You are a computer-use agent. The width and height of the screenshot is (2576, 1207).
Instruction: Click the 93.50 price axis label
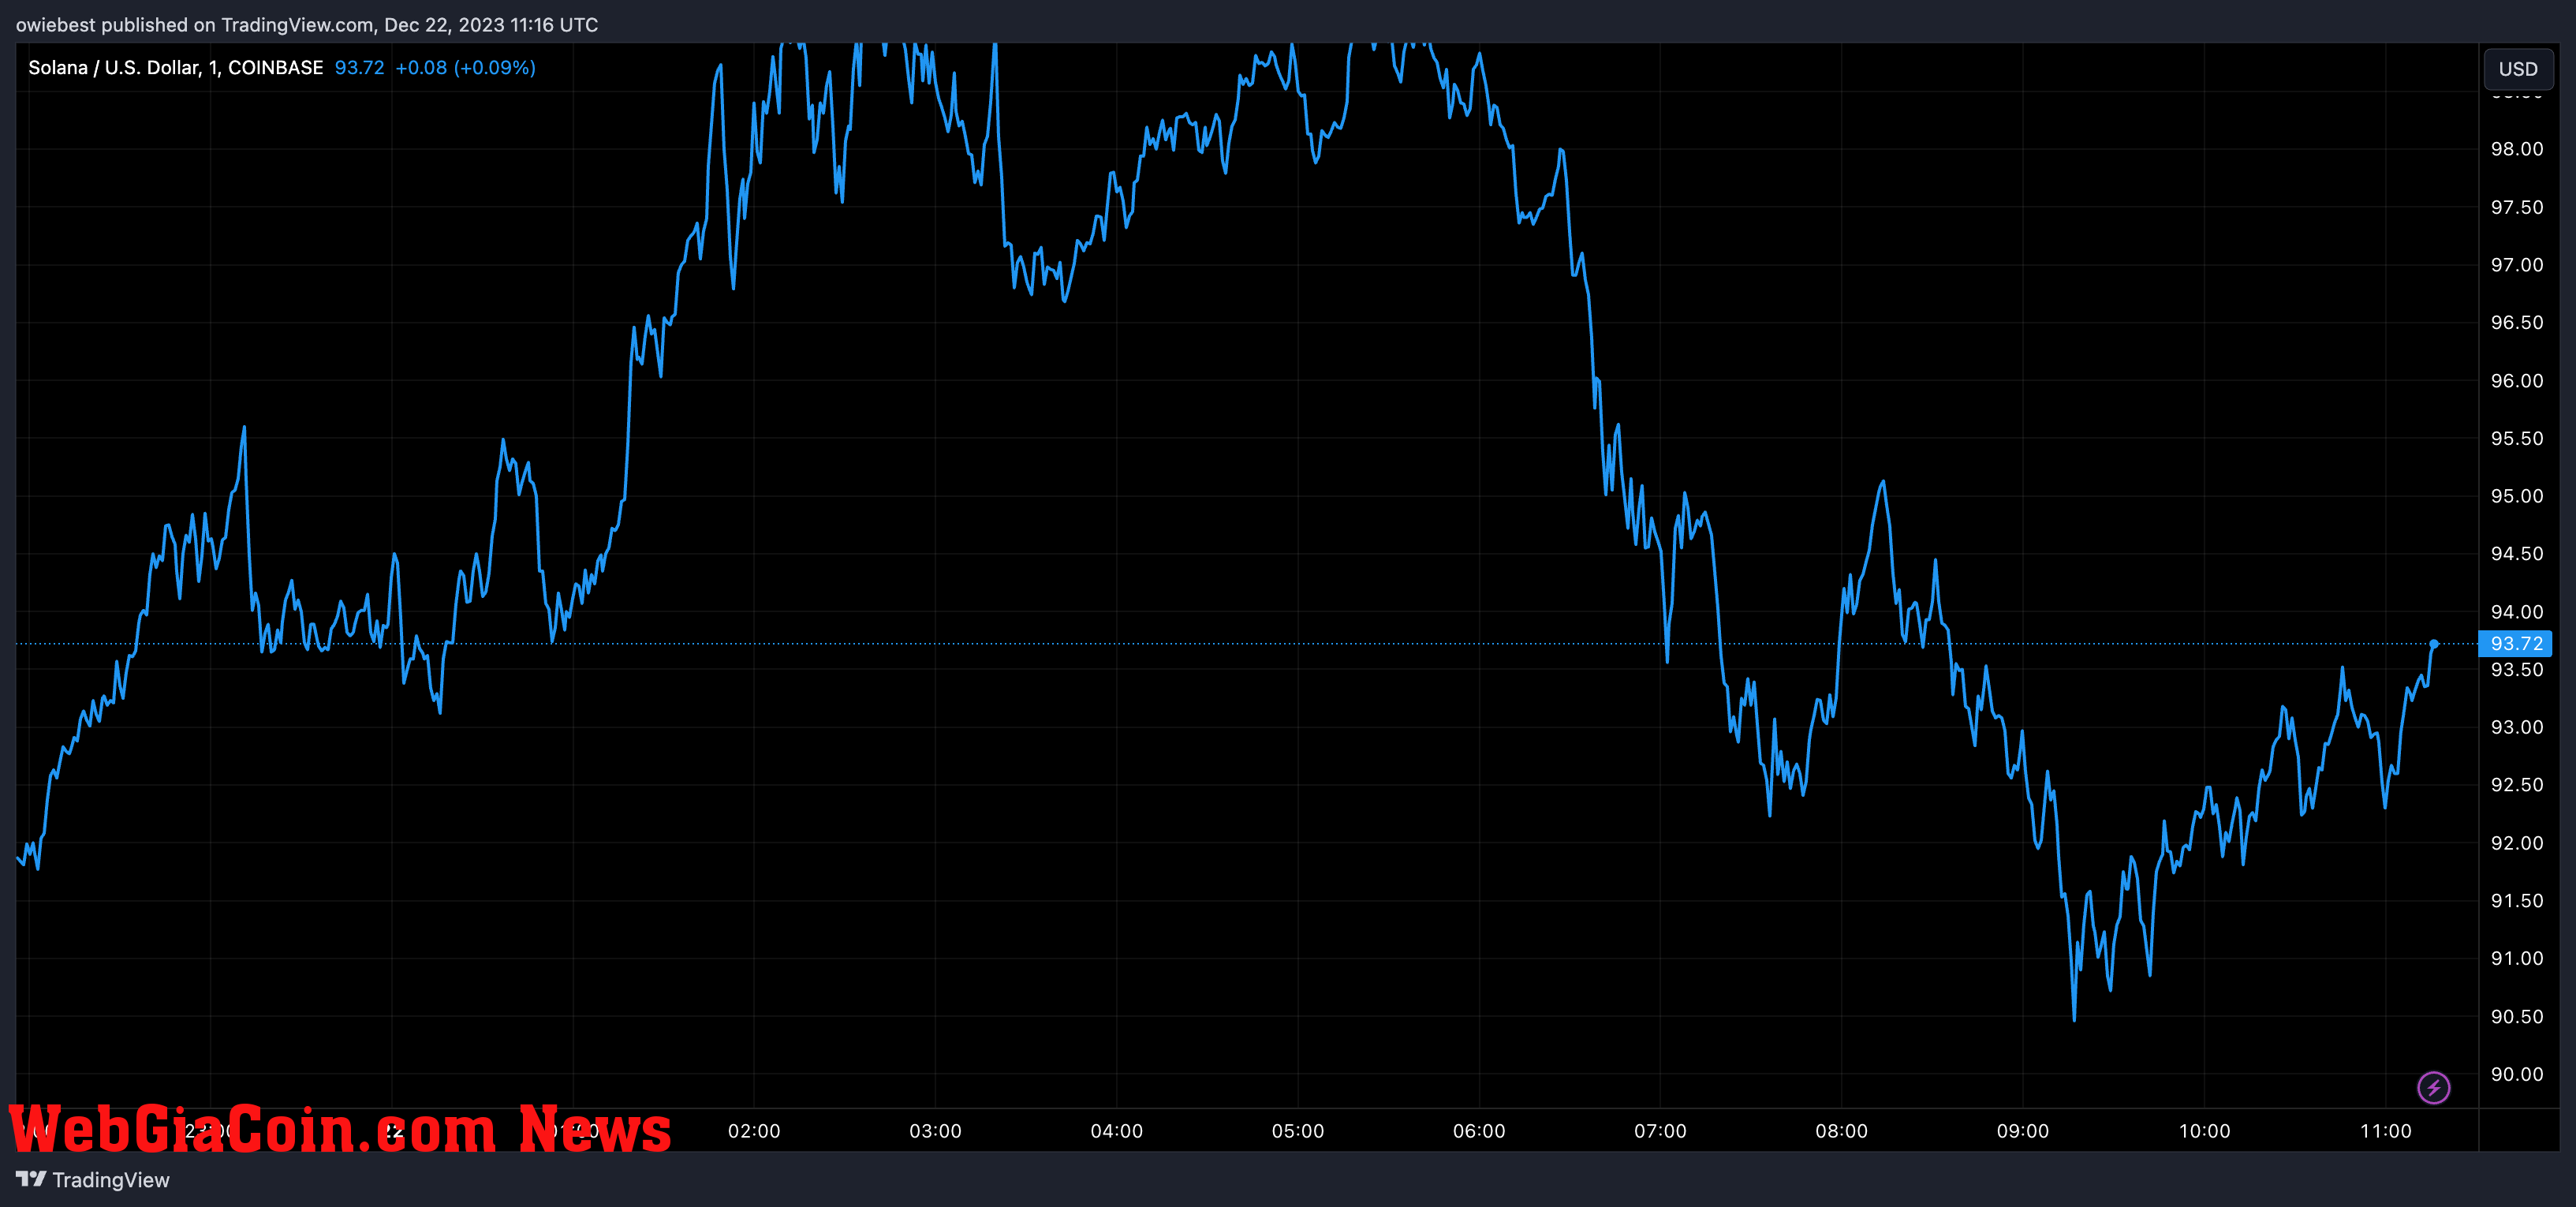coord(2516,670)
